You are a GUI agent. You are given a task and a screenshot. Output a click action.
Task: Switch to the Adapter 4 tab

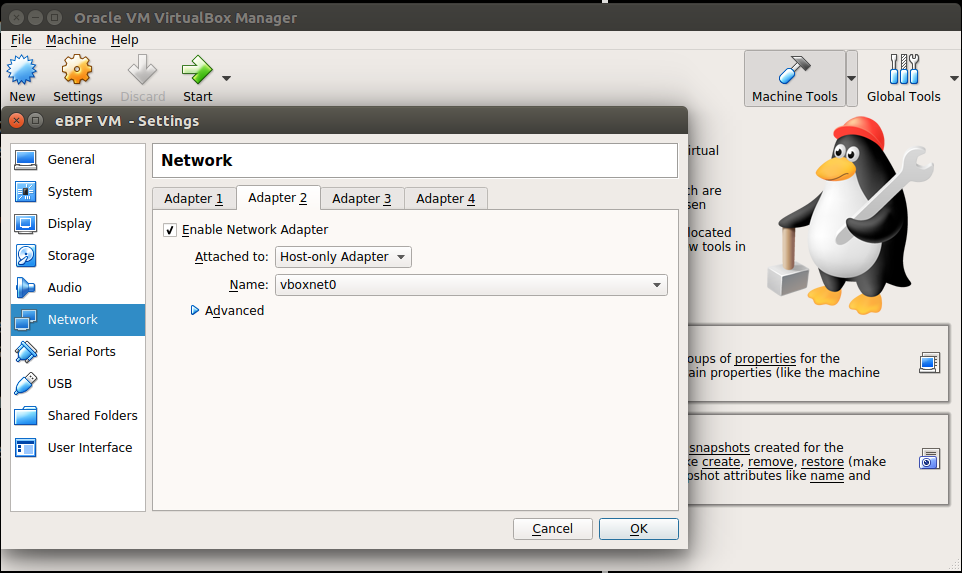tap(445, 198)
